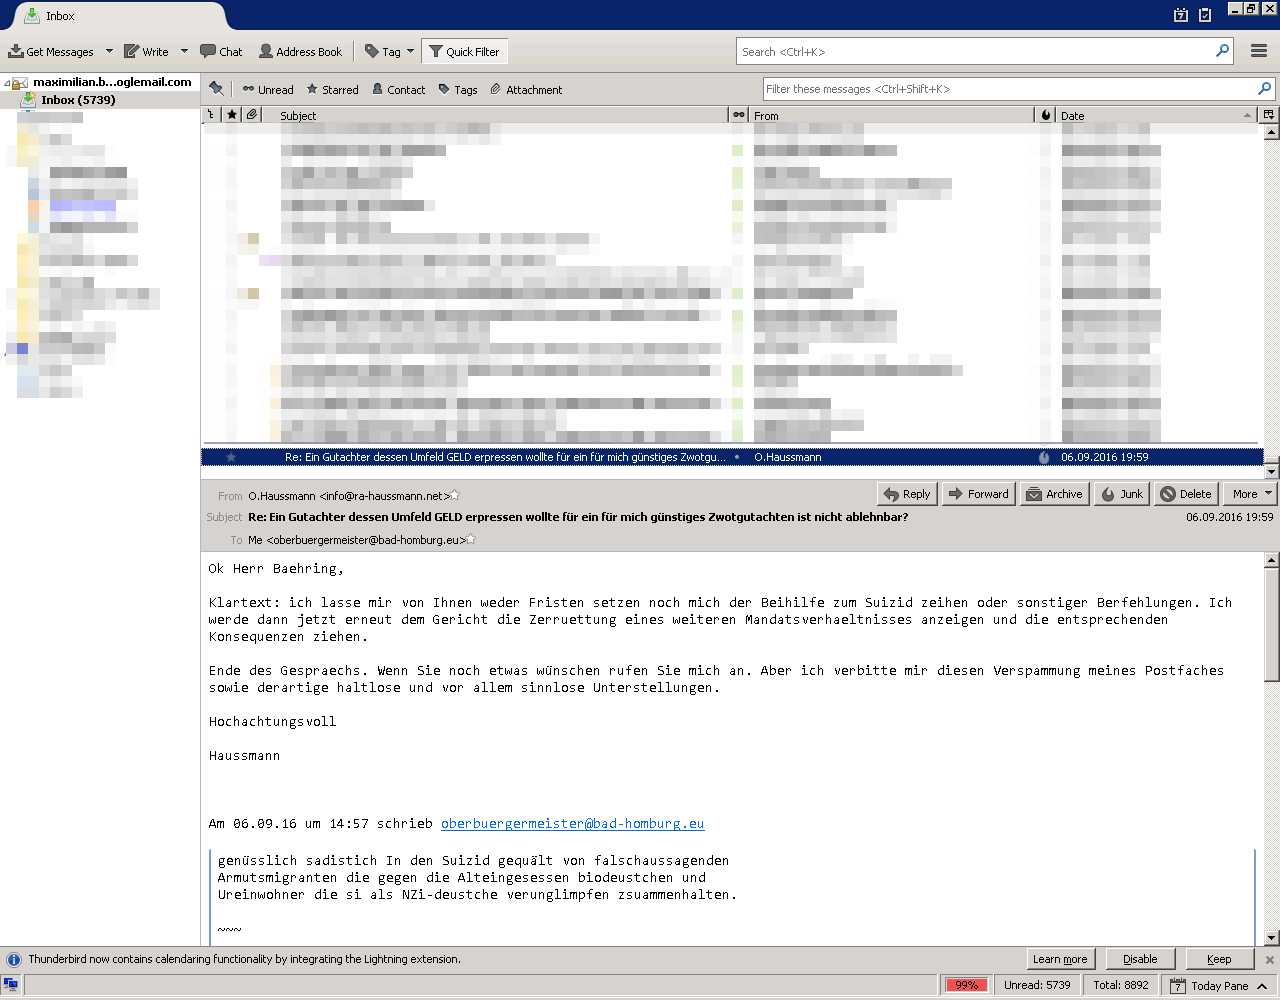Click the red 99% quota indicator
This screenshot has width=1280, height=1000.
pos(966,985)
